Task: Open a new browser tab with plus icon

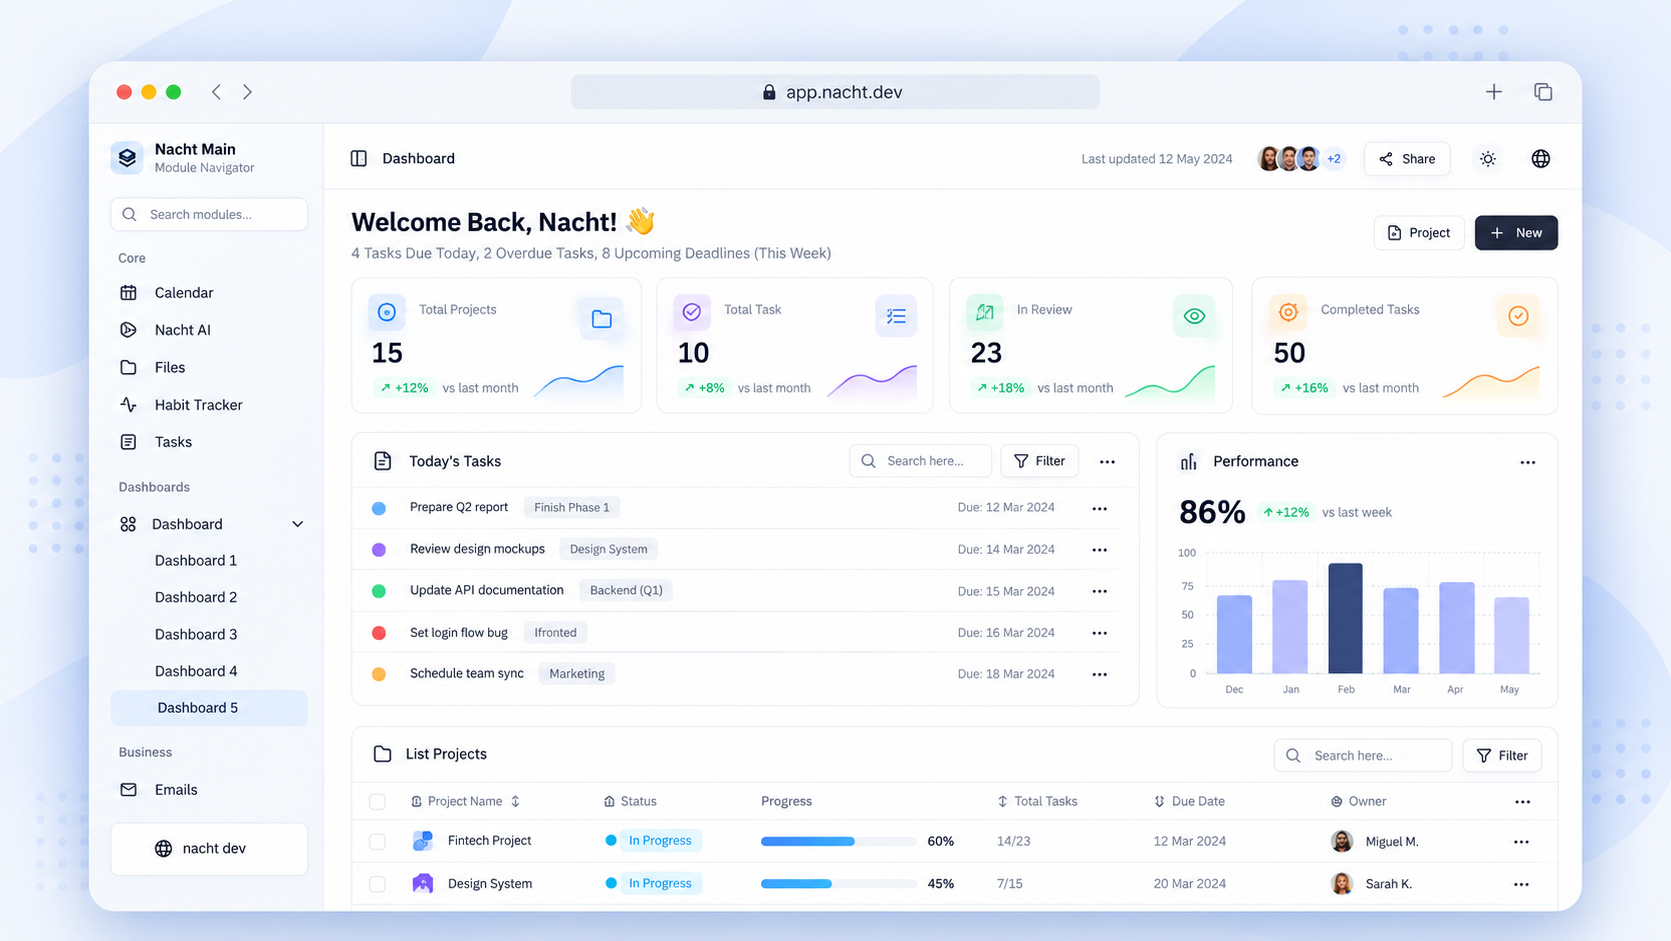Action: pyautogui.click(x=1494, y=92)
